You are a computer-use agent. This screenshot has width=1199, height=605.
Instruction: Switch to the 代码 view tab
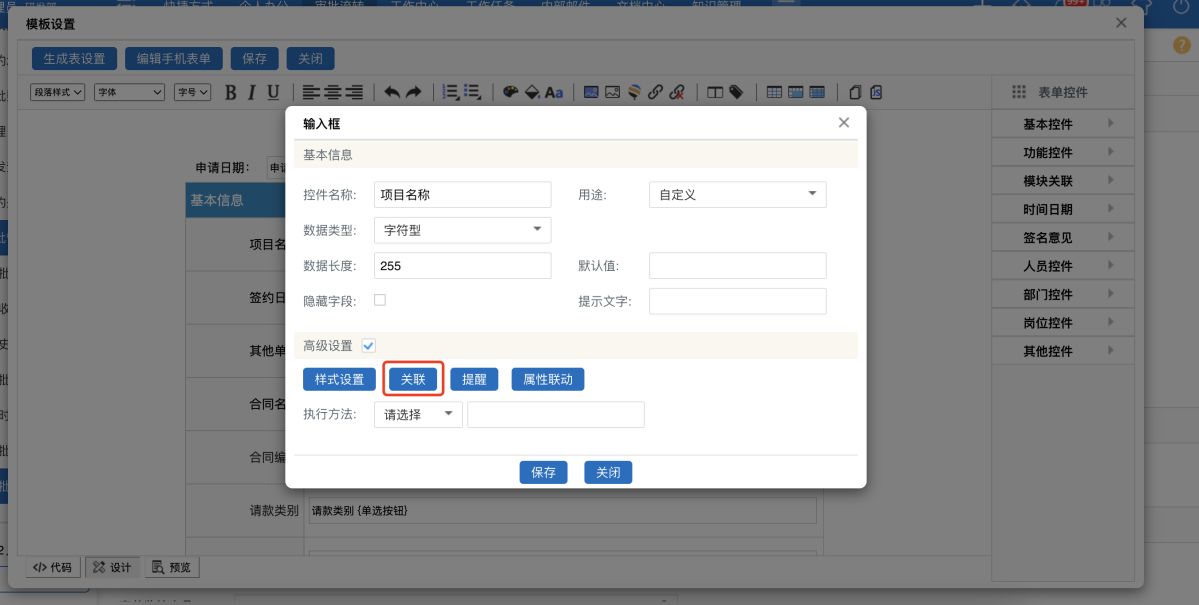(52, 567)
